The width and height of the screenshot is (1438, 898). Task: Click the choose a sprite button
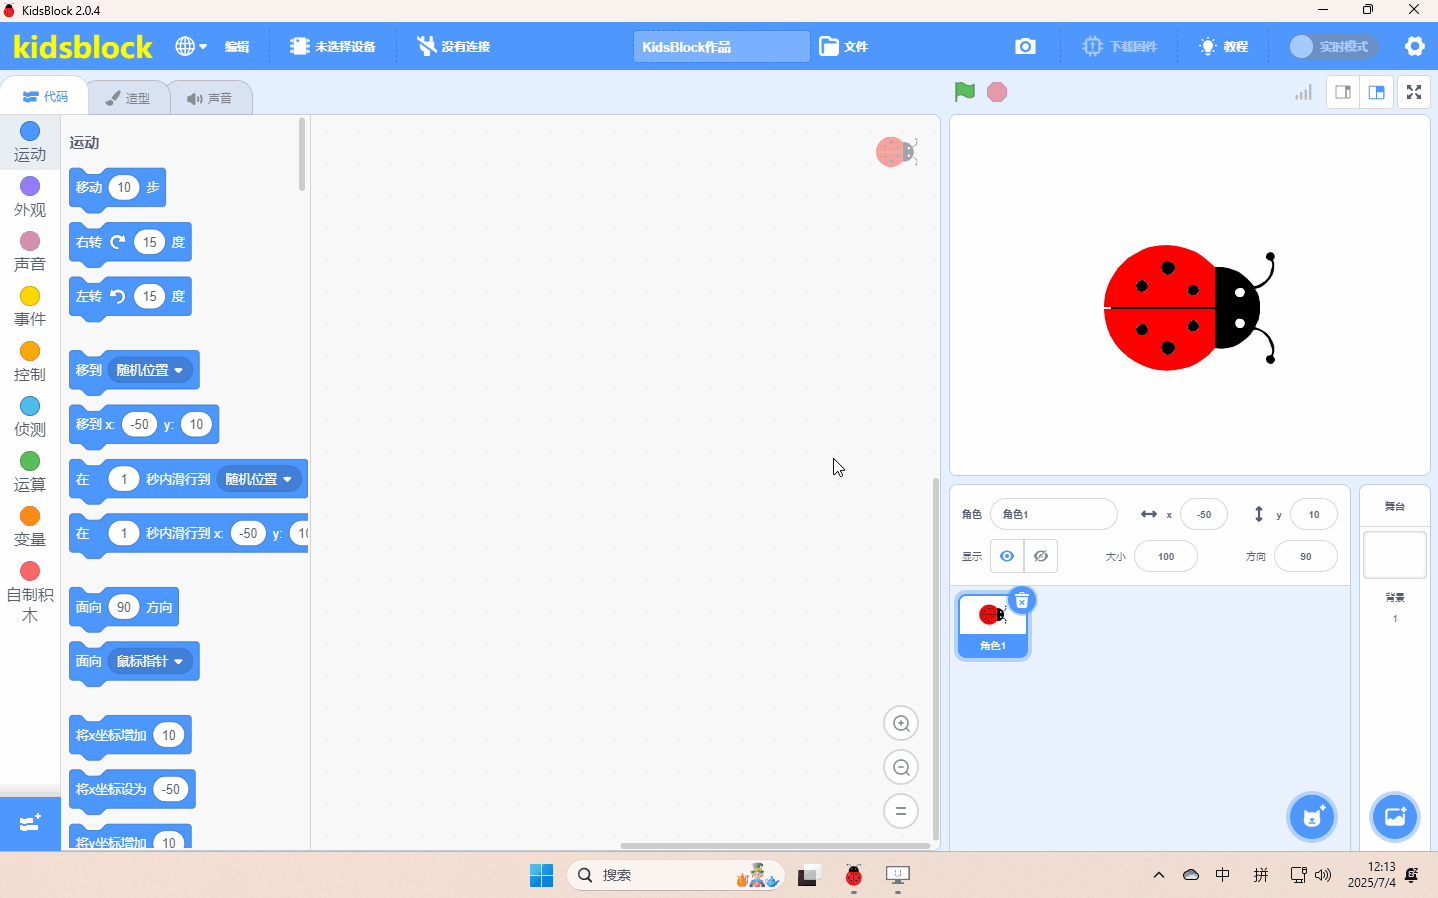(x=1312, y=817)
